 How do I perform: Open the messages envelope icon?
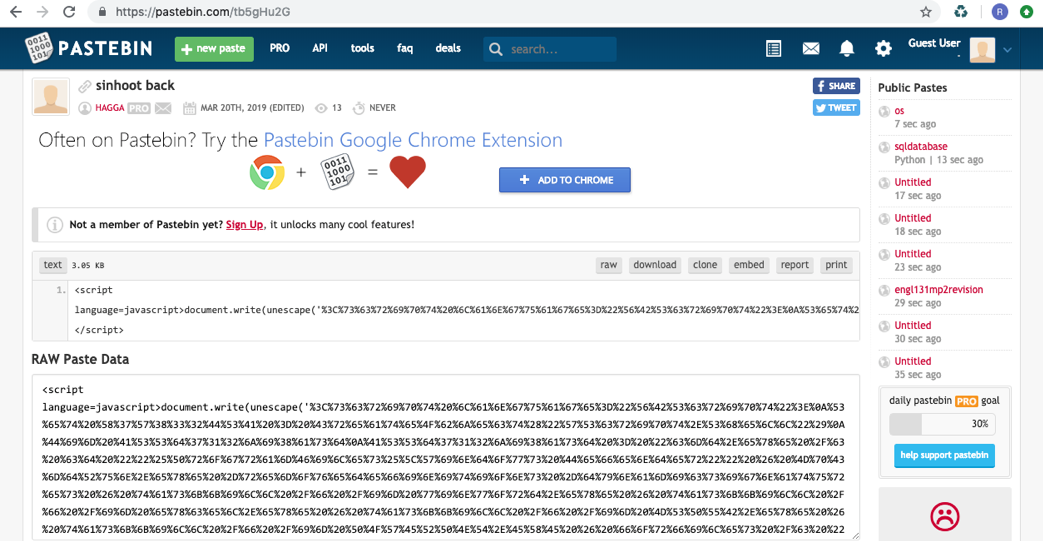tap(811, 49)
